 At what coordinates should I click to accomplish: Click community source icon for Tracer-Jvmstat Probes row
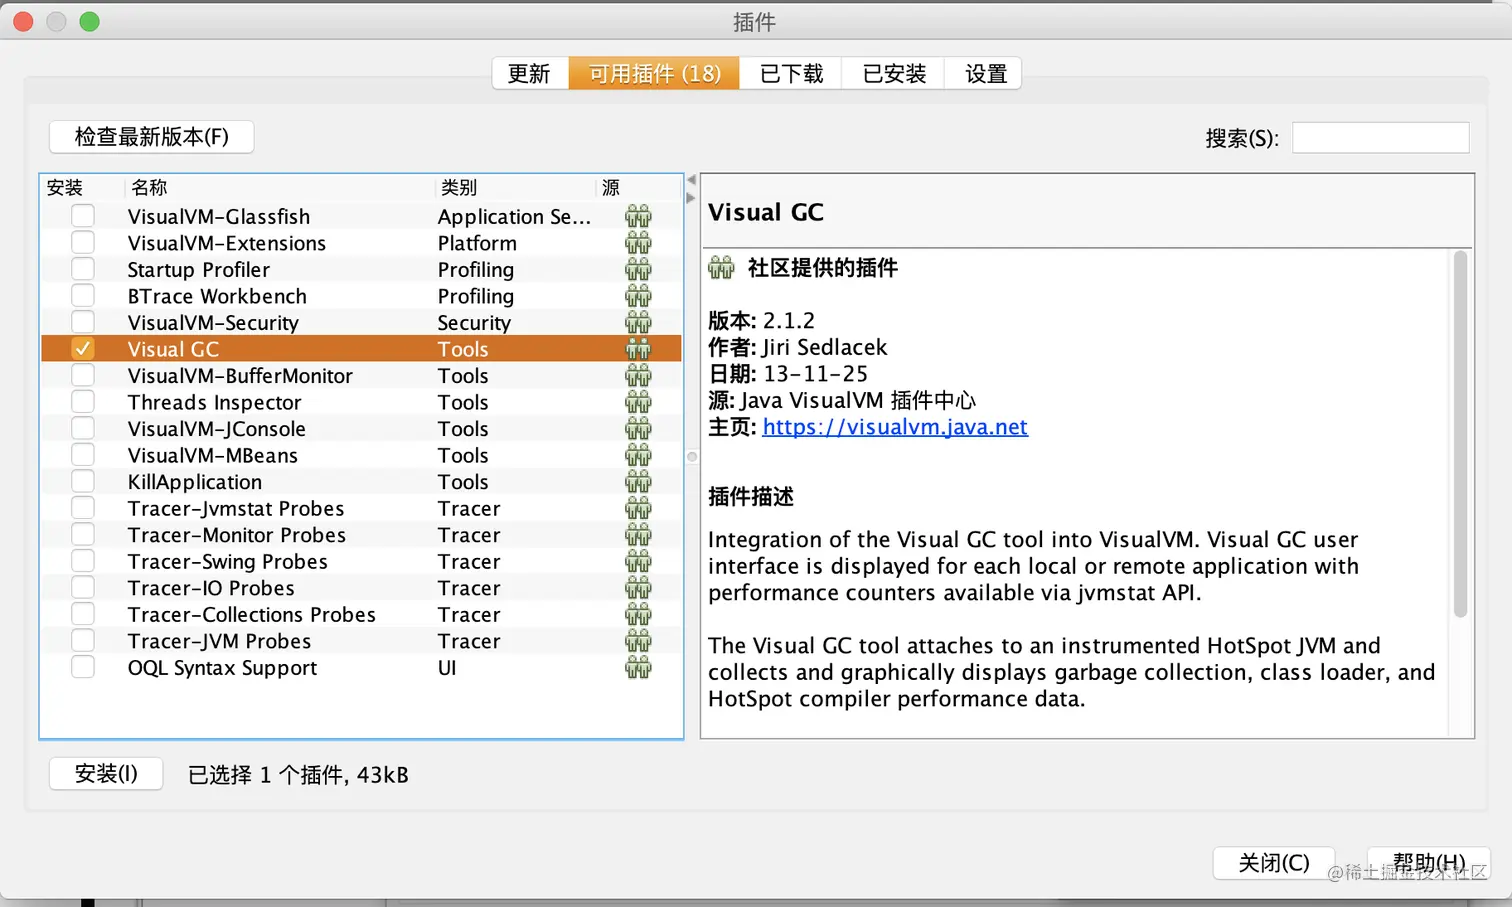(638, 508)
